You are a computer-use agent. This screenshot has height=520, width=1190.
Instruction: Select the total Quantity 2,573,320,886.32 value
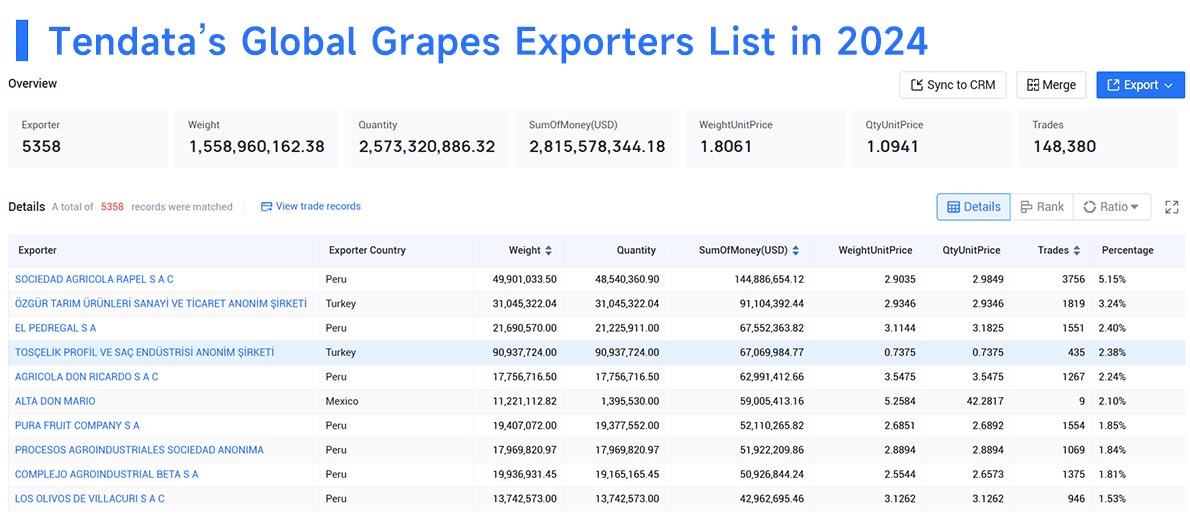(x=427, y=147)
